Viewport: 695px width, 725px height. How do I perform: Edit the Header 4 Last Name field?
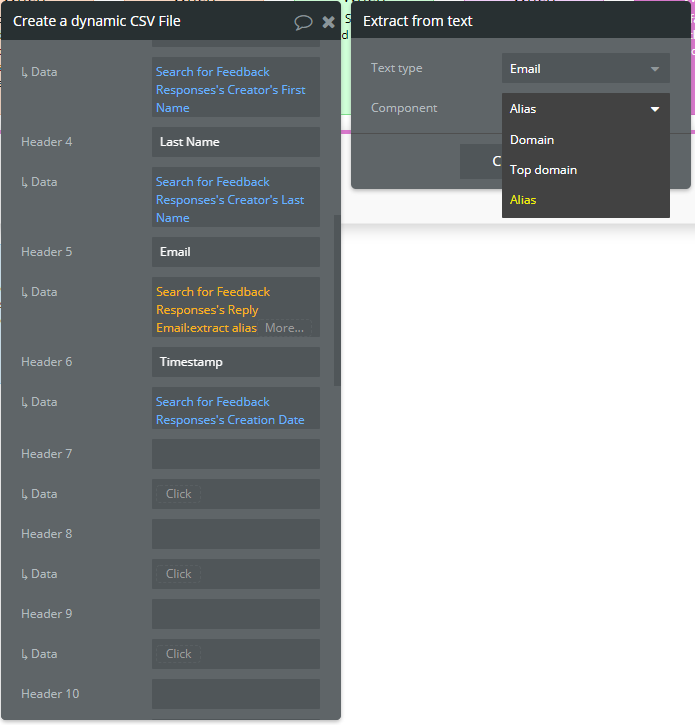tap(236, 142)
